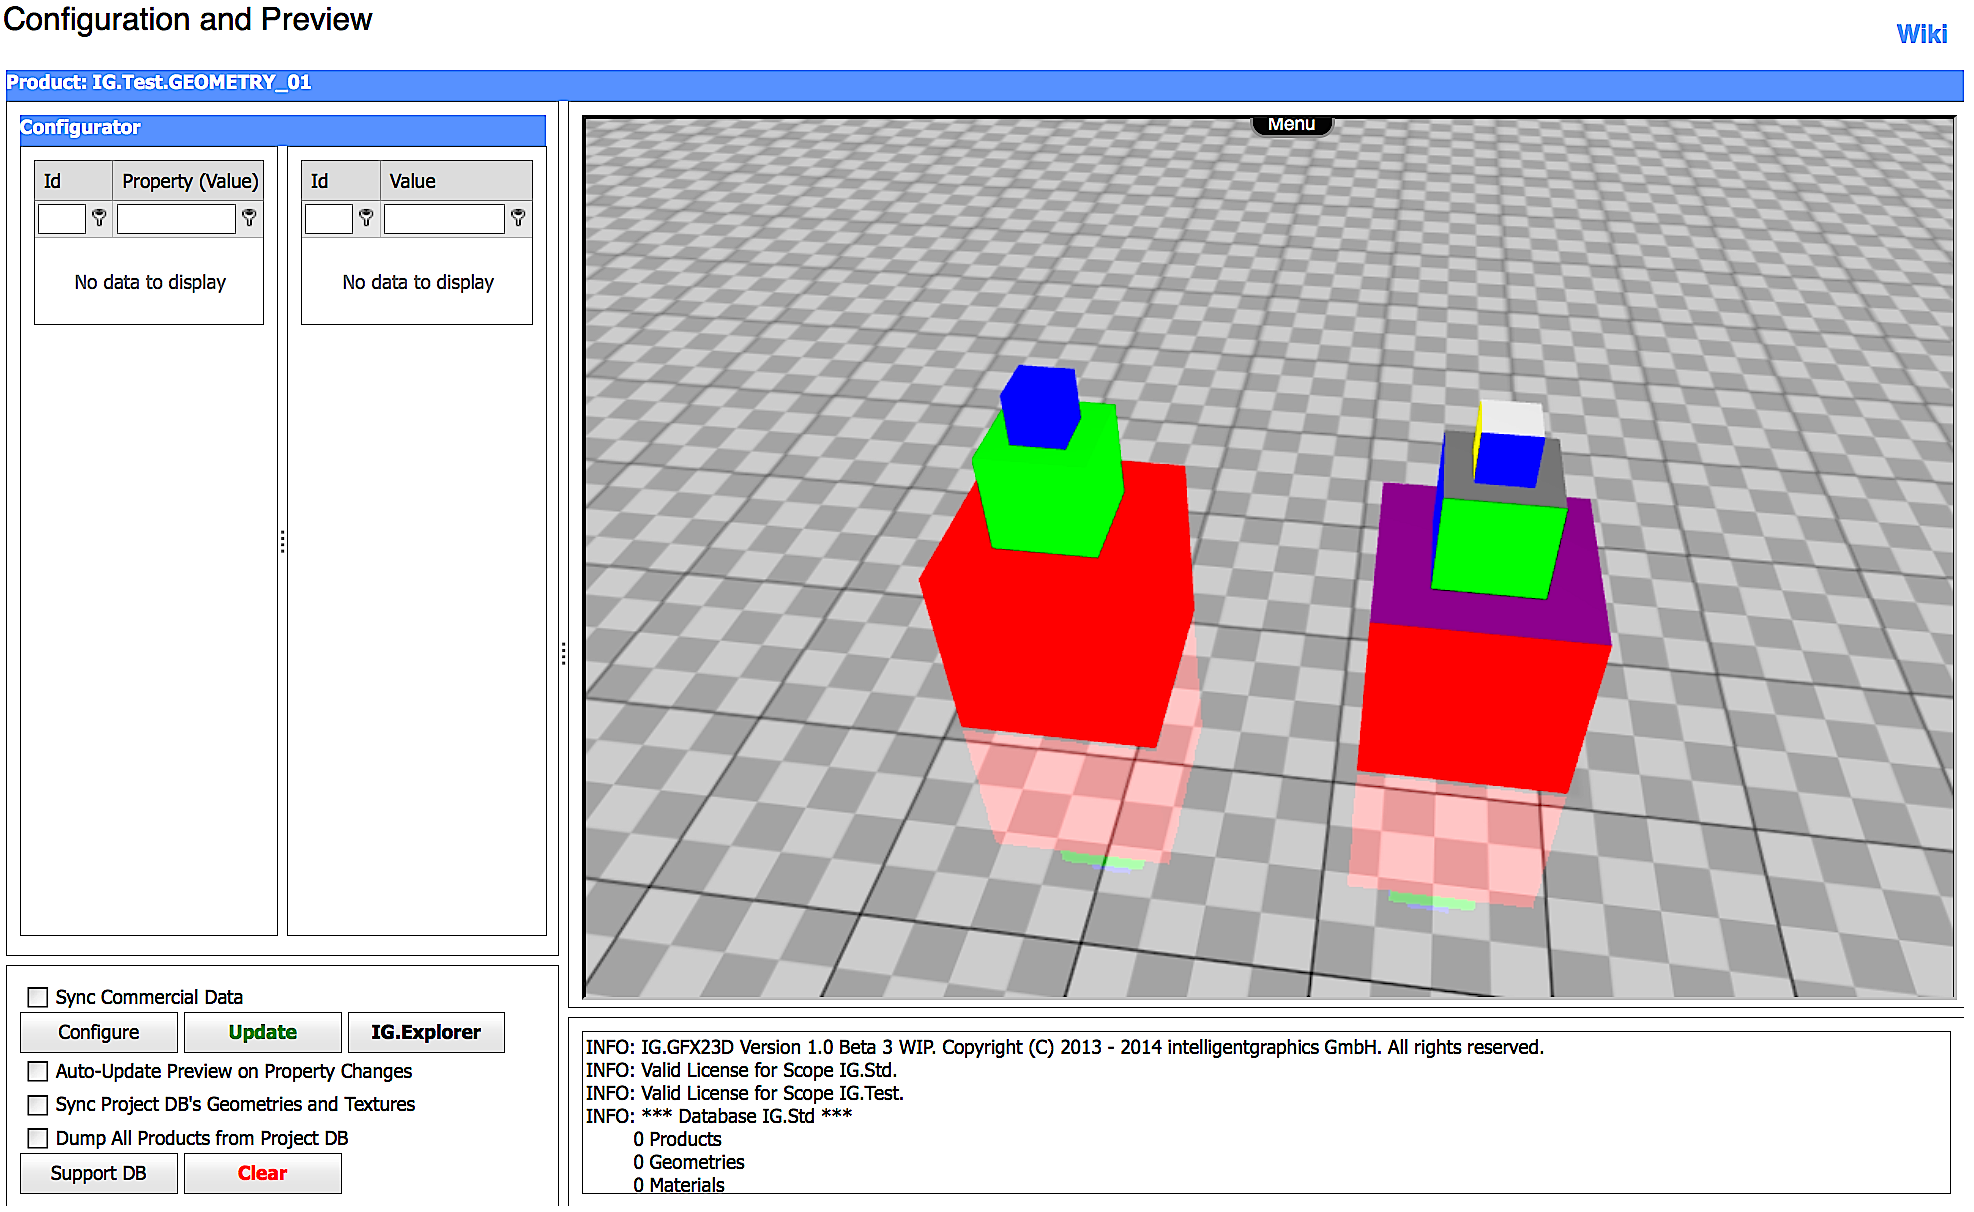Click filter icon beside Property table Id field

(x=99, y=217)
